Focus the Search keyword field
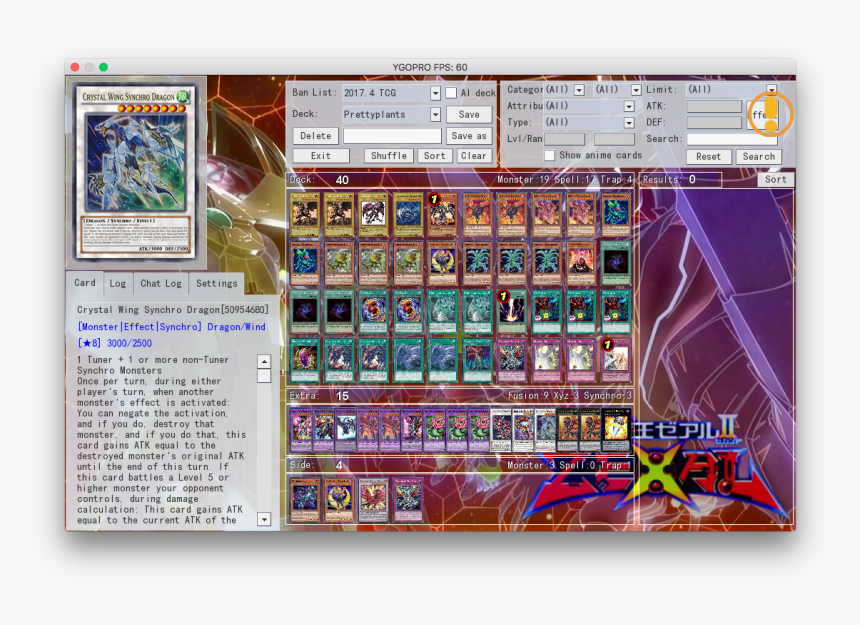 732,139
